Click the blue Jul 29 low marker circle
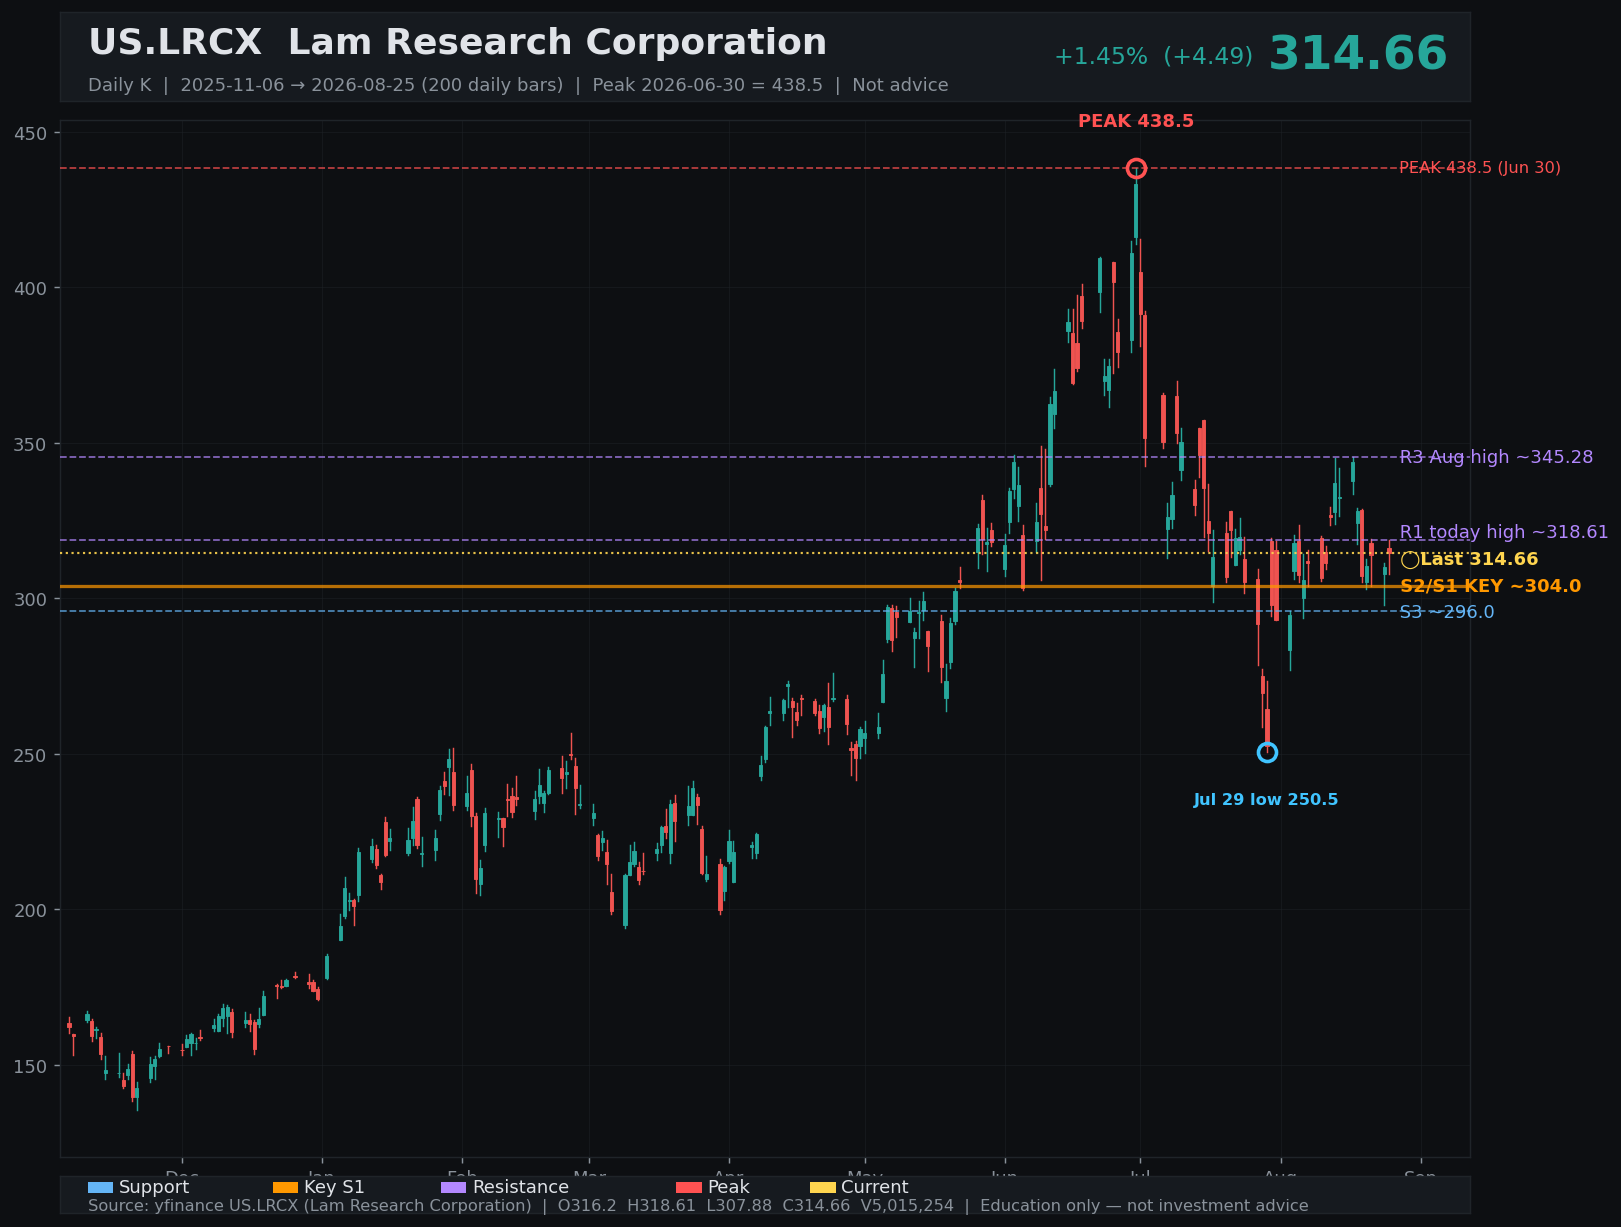This screenshot has width=1621, height=1227. tap(1267, 752)
